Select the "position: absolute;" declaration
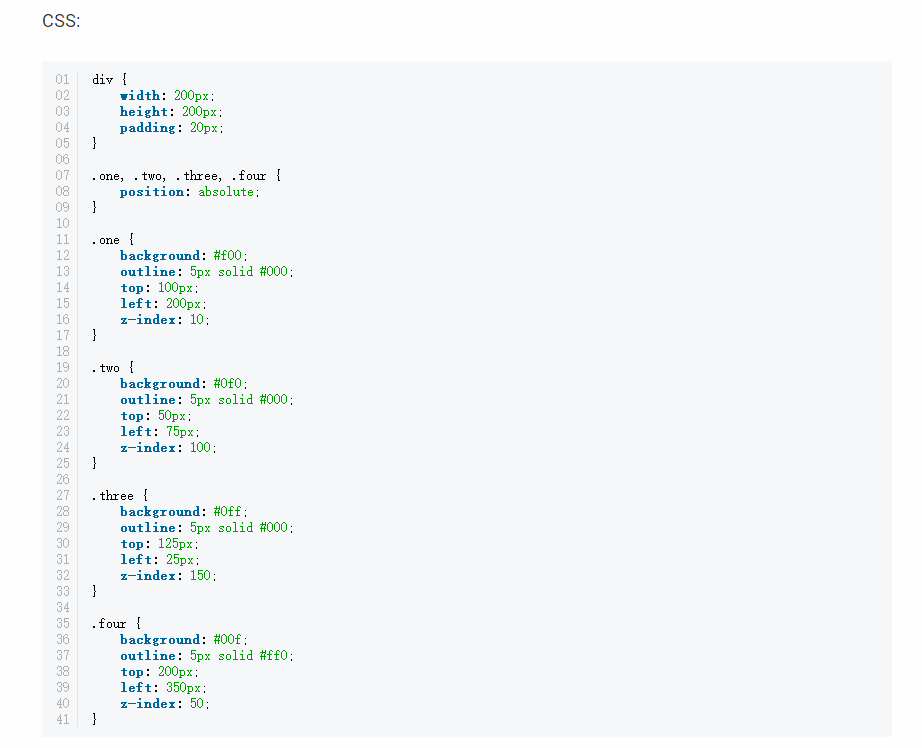Screen dimensions: 922x748 [x=190, y=192]
